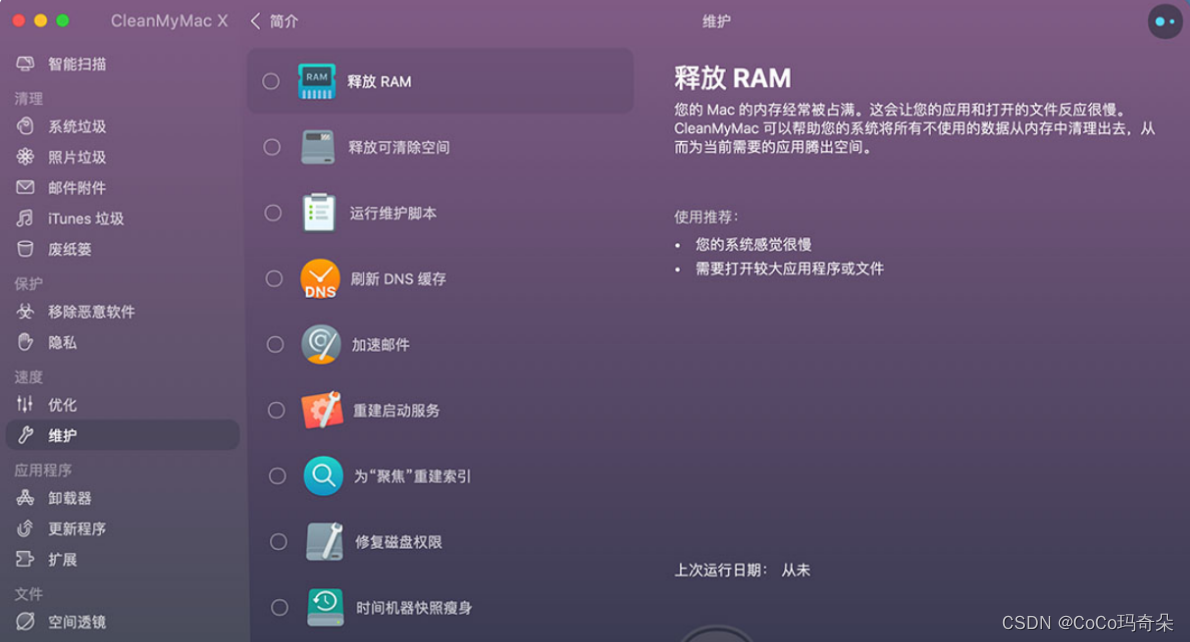Viewport: 1190px width, 642px height.
Task: Click the 废纸篓 trash bin icon
Action: pyautogui.click(x=25, y=249)
